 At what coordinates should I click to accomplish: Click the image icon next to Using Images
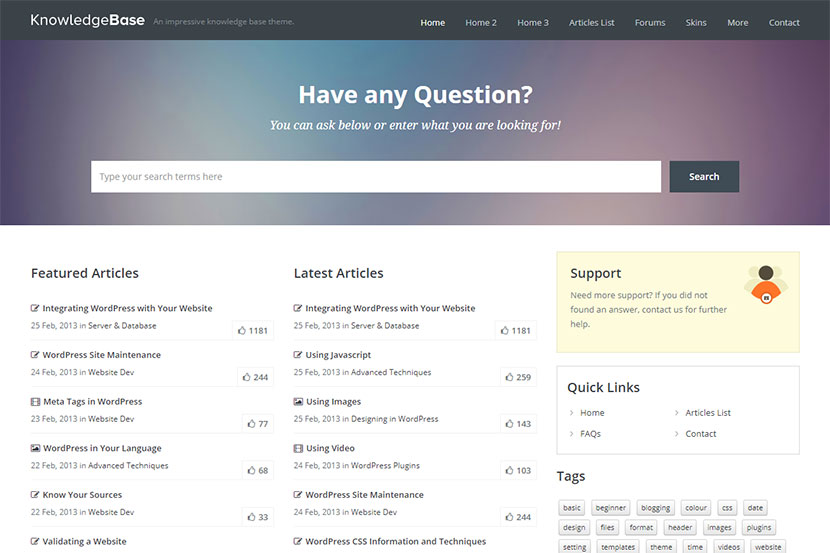[298, 402]
